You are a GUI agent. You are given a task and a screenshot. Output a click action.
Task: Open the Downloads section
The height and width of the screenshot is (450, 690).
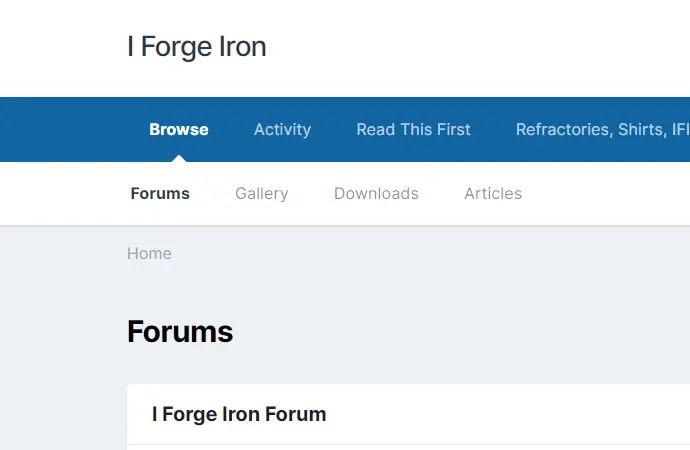pos(376,194)
